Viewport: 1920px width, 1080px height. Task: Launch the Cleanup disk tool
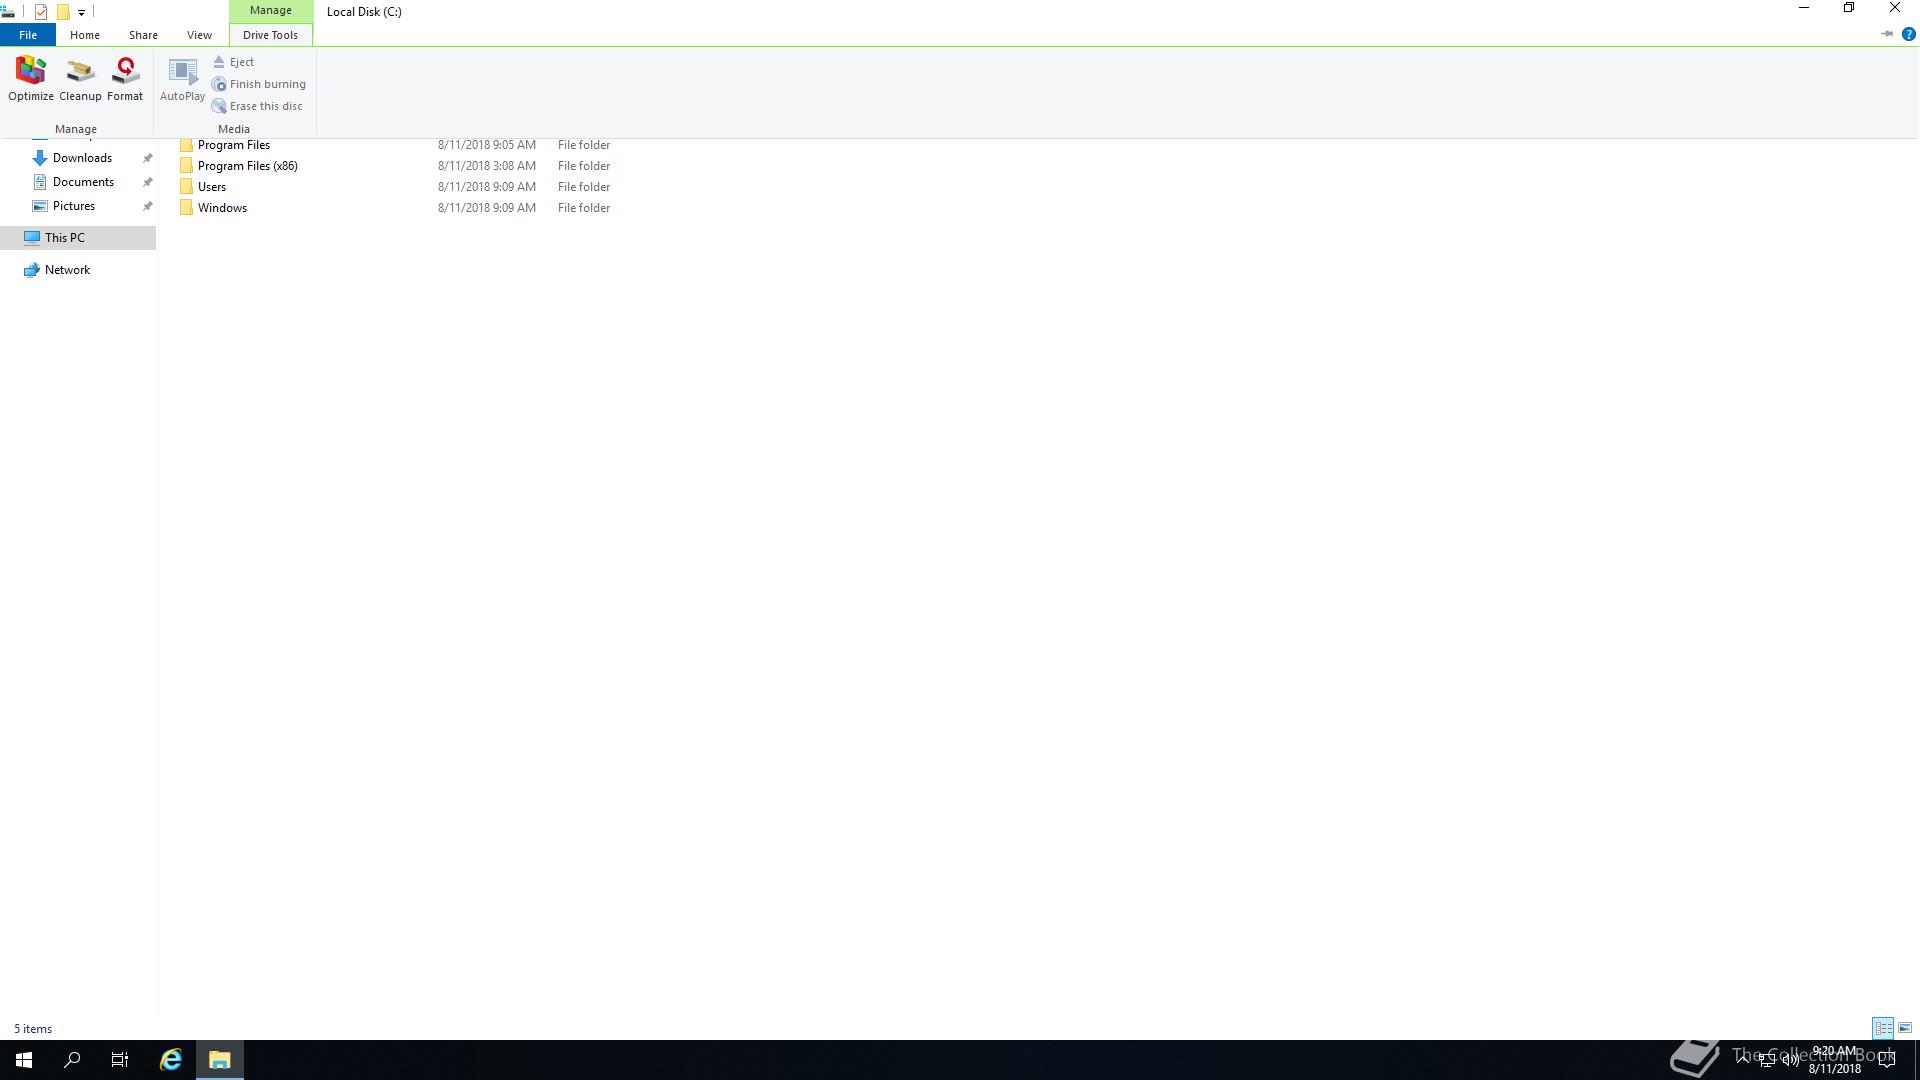pyautogui.click(x=80, y=79)
